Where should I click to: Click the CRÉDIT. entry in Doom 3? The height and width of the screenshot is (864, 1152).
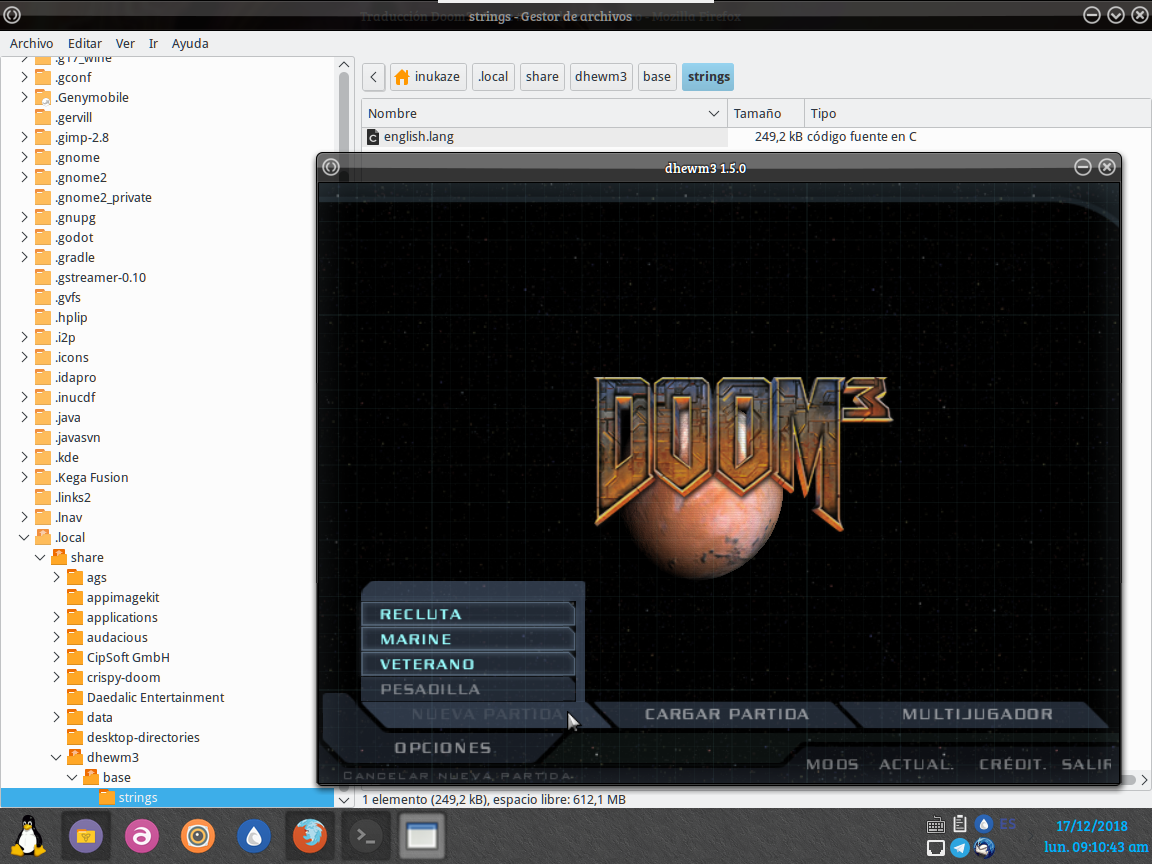[1012, 765]
